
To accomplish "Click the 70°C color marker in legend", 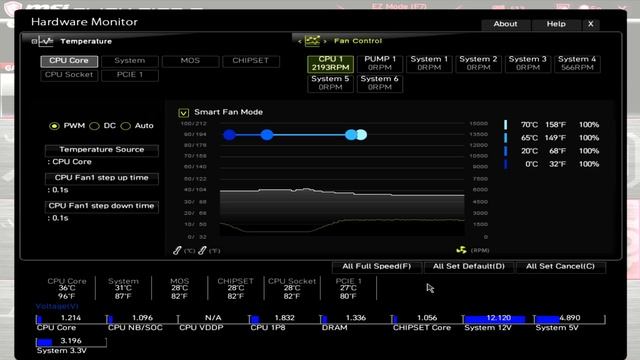I will [506, 125].
